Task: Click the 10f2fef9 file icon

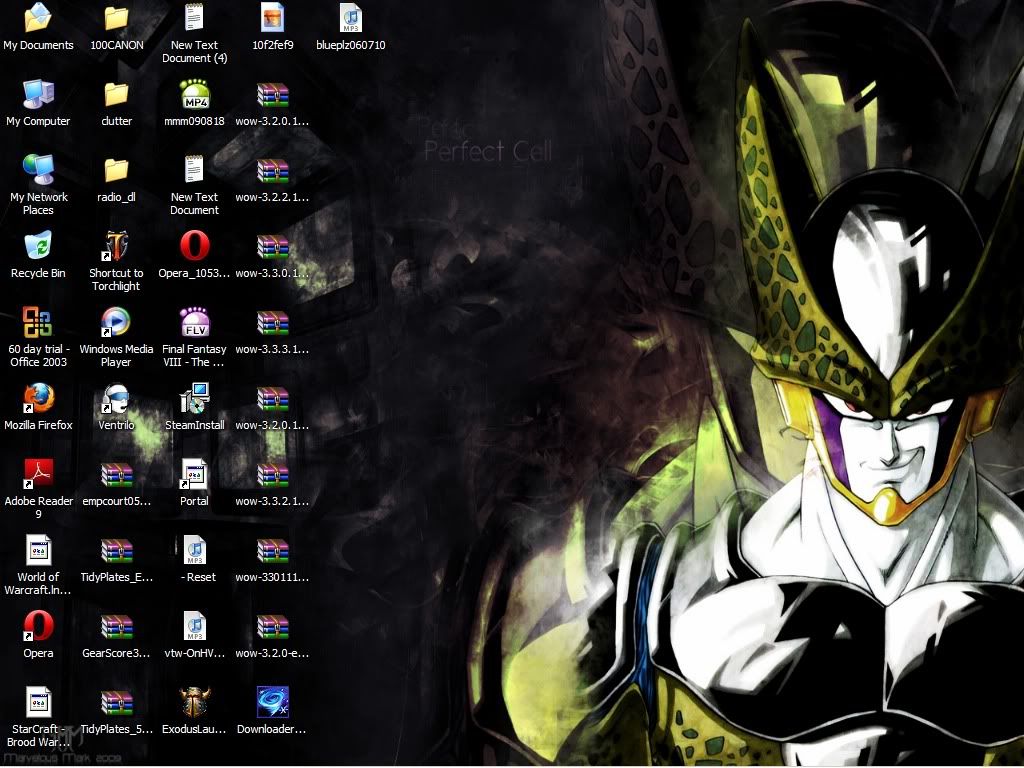Action: pyautogui.click(x=272, y=18)
